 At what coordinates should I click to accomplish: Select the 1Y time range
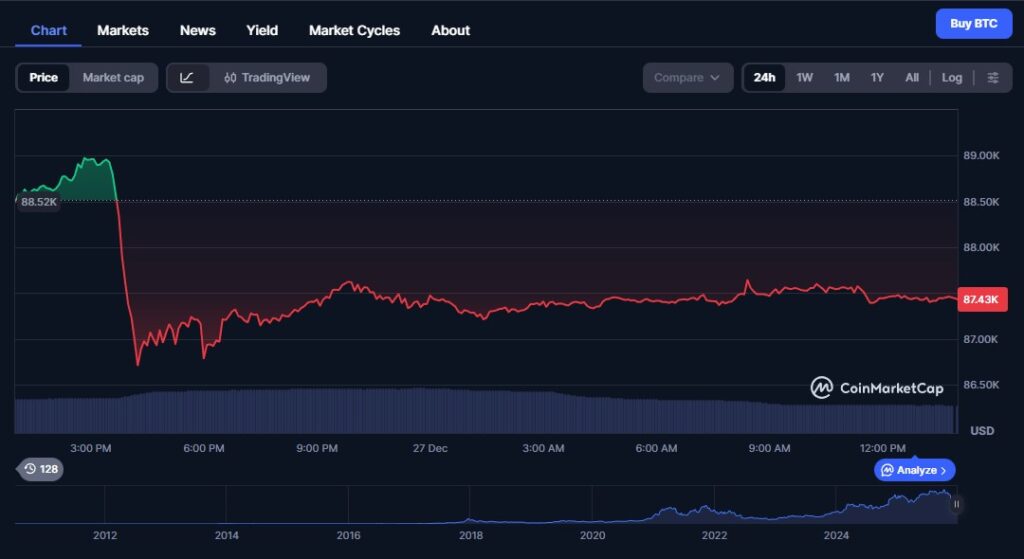[x=877, y=78]
